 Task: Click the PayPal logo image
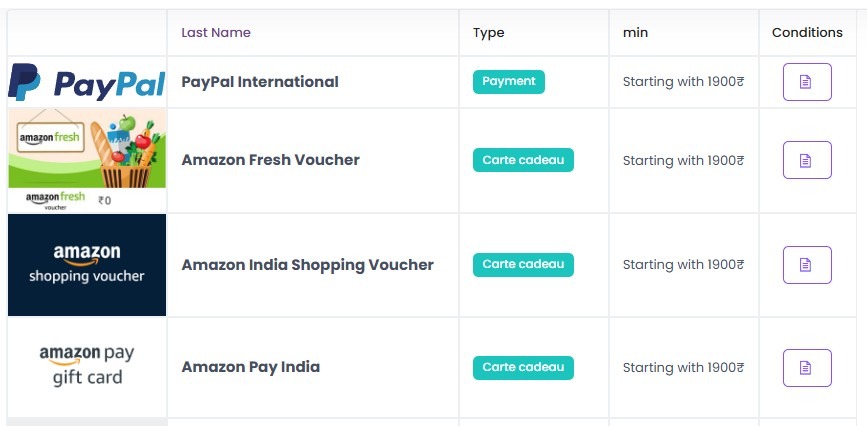[87, 82]
